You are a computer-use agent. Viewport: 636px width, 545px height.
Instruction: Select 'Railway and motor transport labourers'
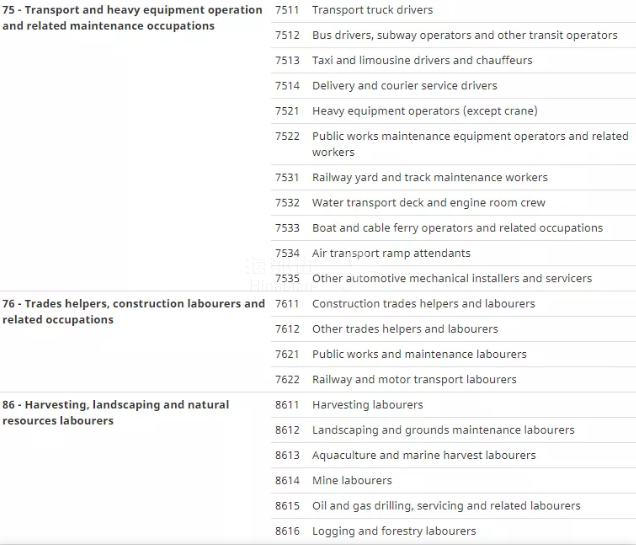414,380
